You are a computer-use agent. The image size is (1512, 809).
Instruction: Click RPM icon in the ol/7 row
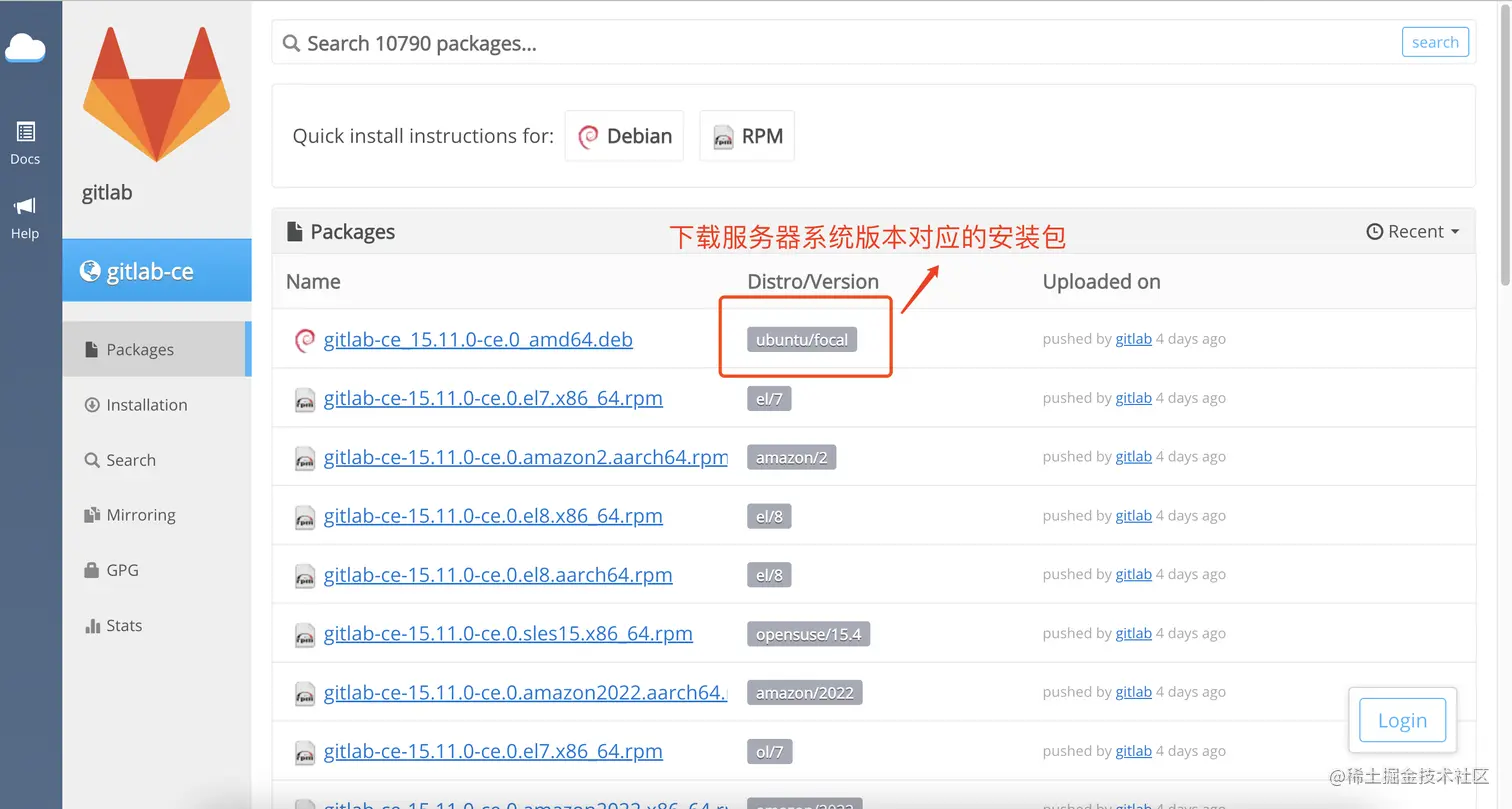[305, 753]
